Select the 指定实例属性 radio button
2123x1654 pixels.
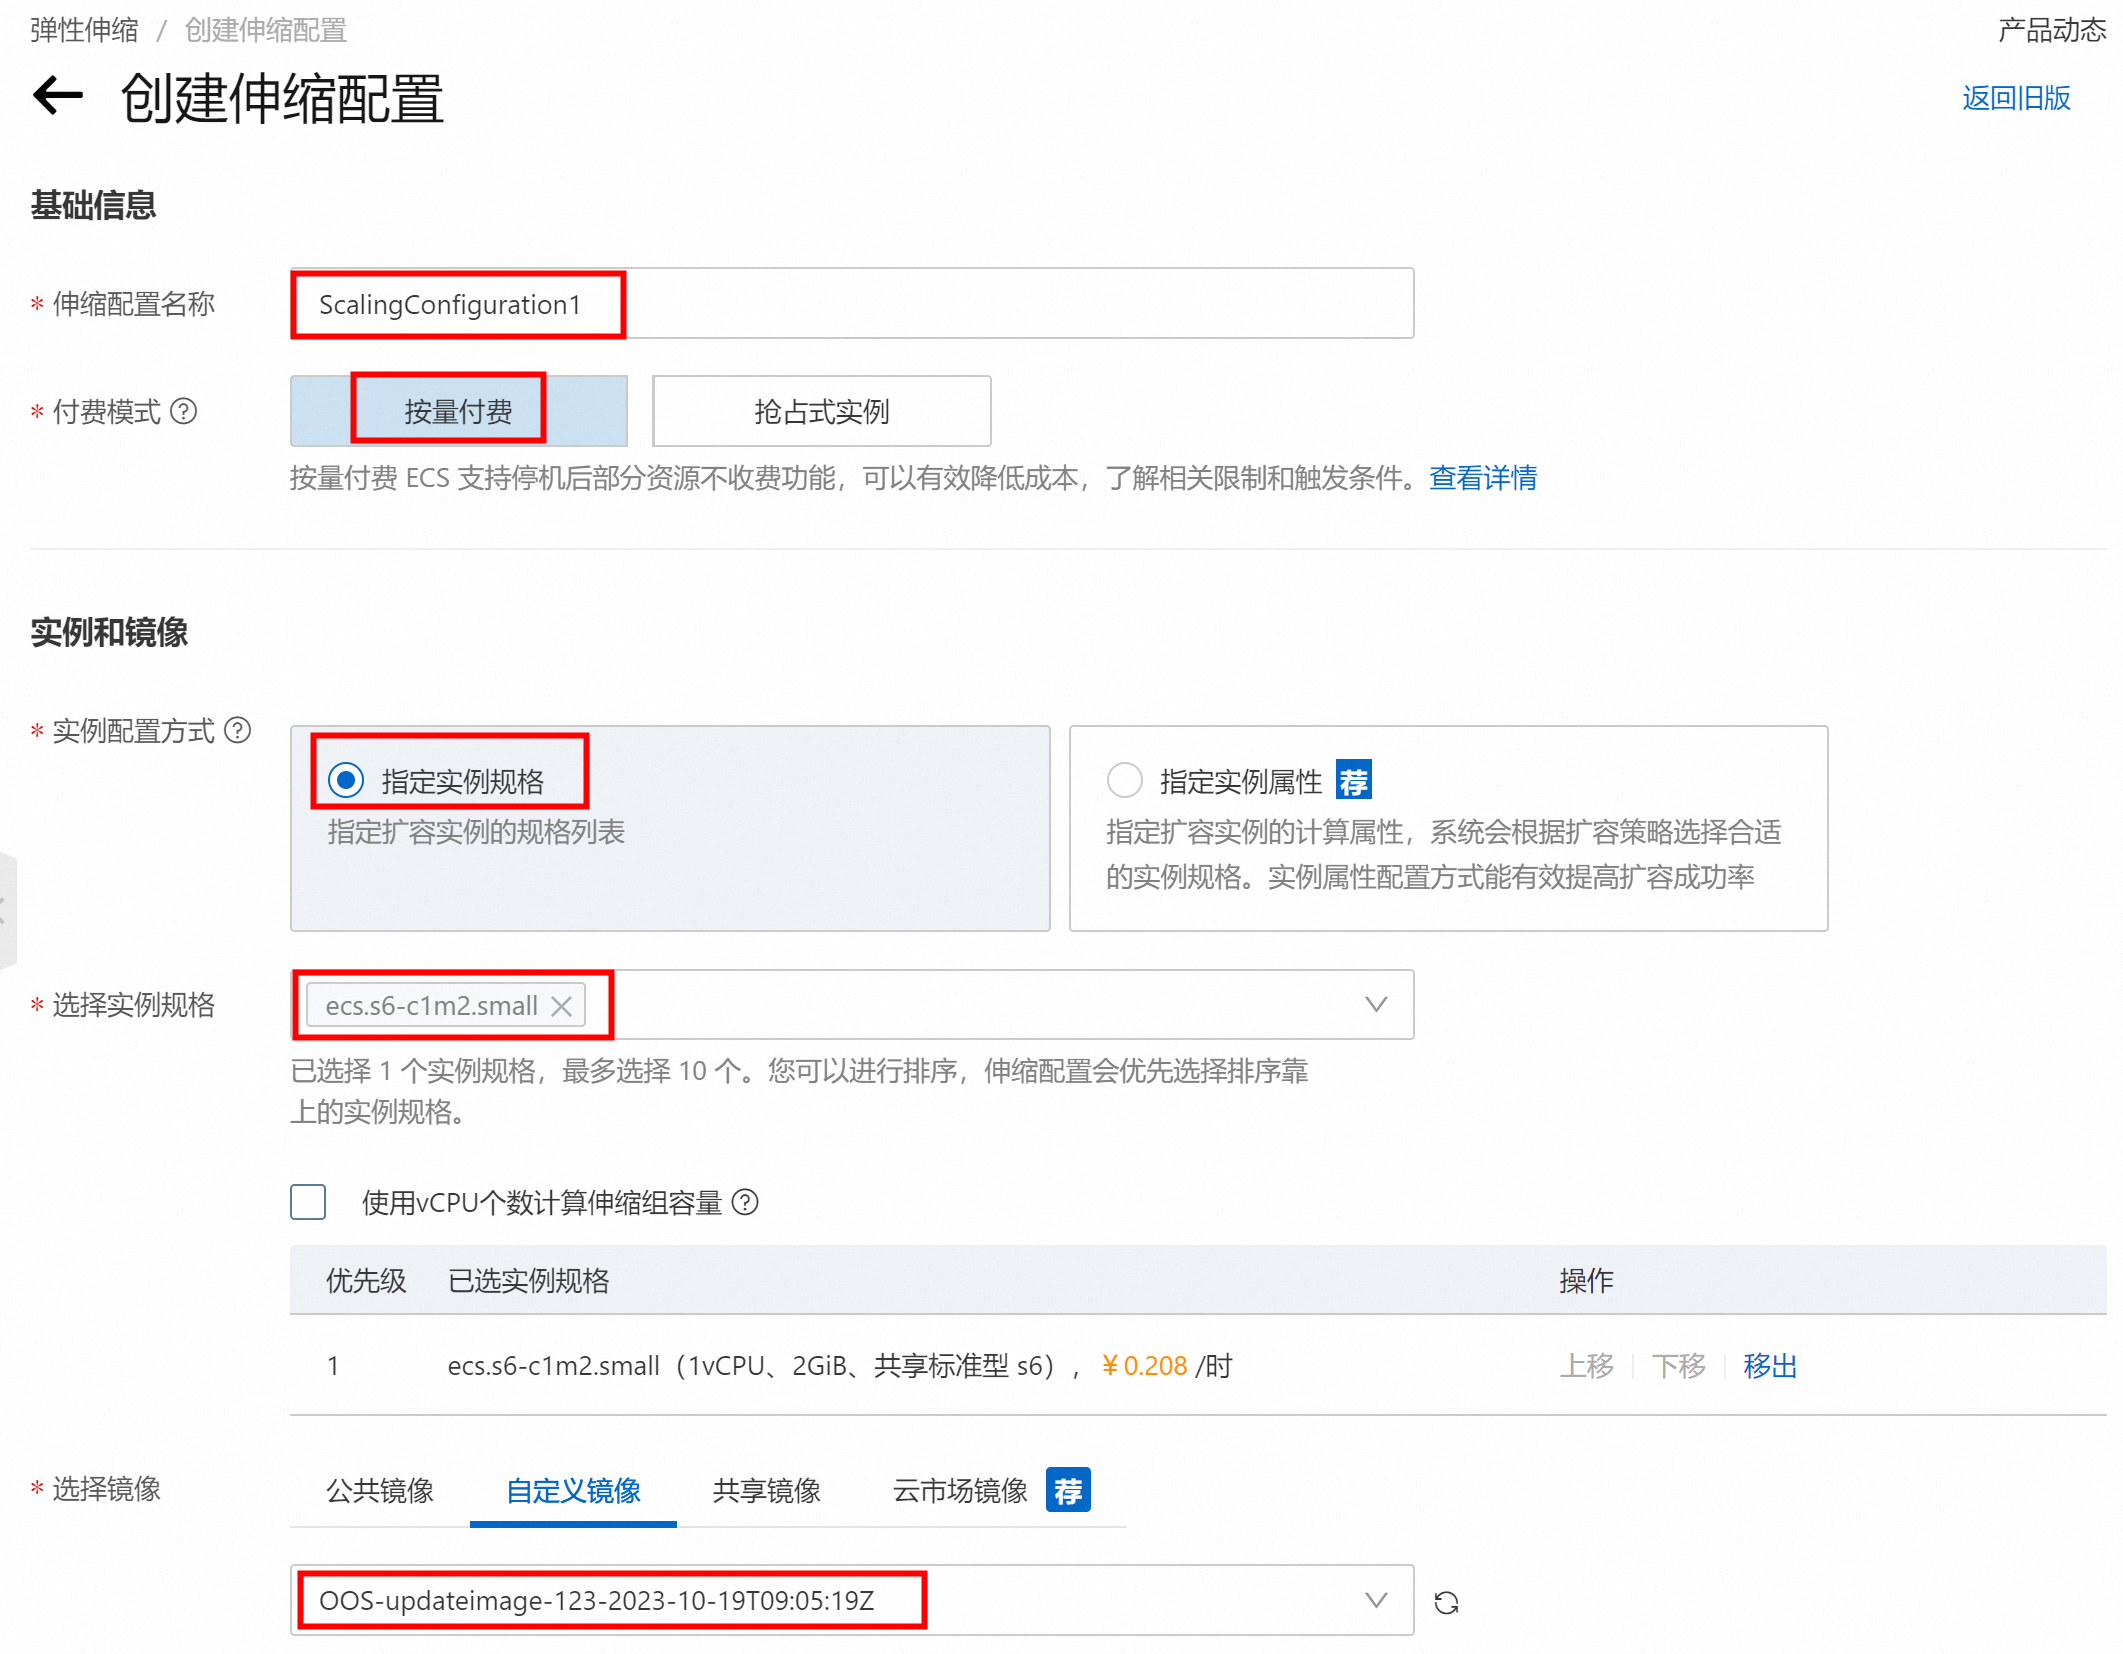pos(1124,780)
